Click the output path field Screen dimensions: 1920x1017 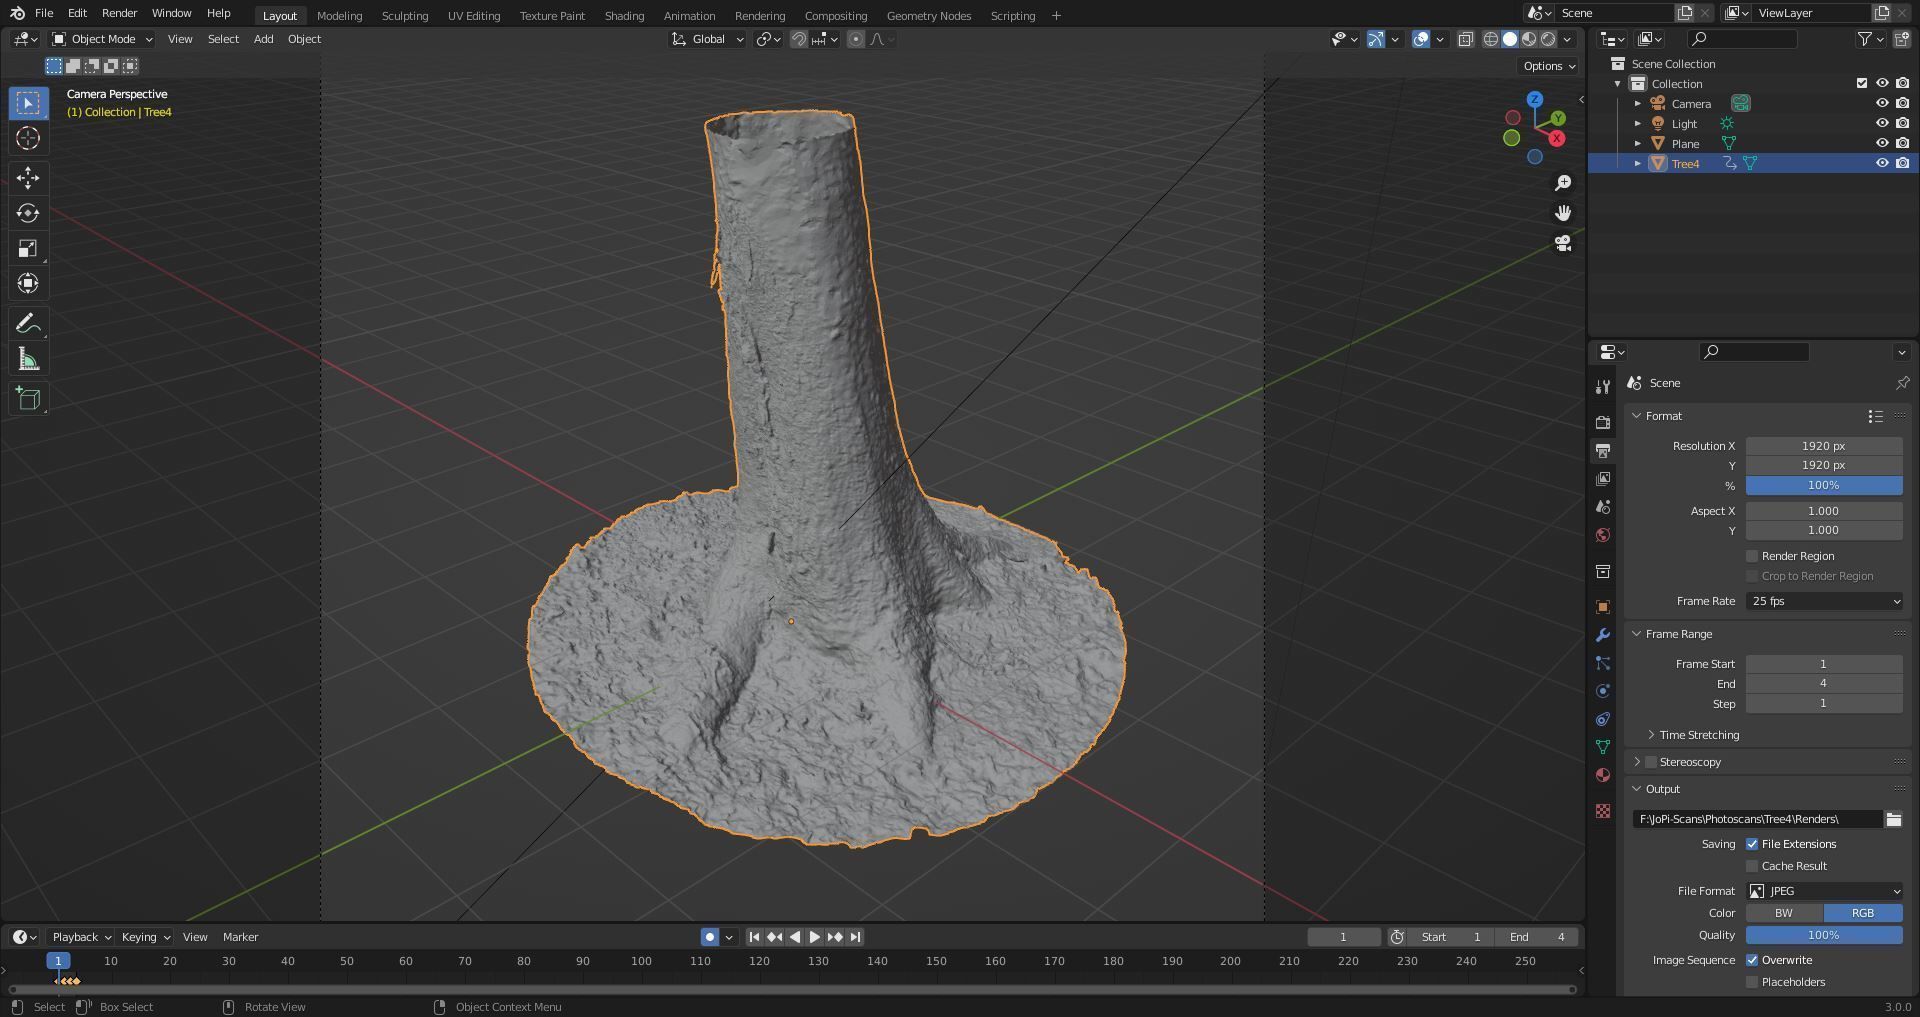(1757, 819)
